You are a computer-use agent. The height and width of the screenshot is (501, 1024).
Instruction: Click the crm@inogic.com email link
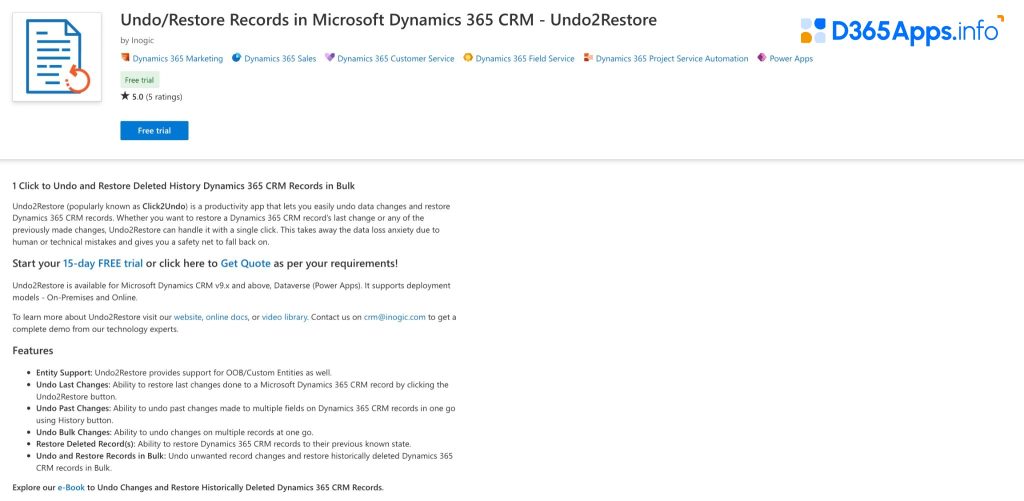click(x=394, y=317)
